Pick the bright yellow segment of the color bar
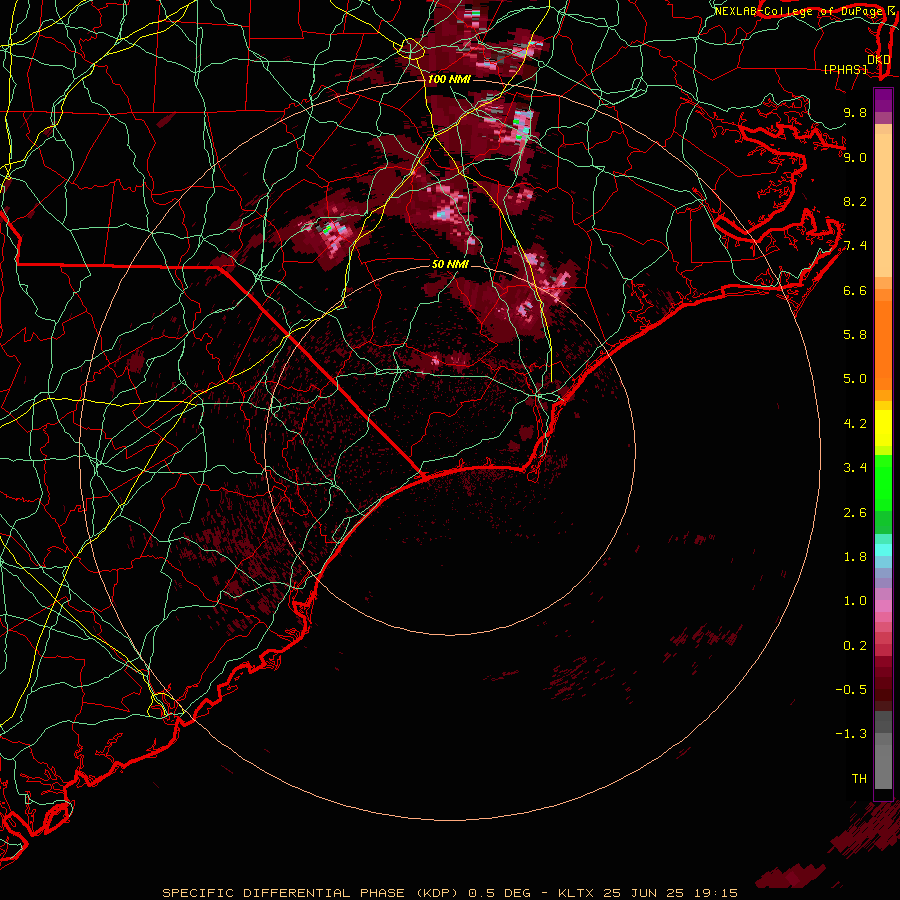This screenshot has height=900, width=900. point(883,428)
